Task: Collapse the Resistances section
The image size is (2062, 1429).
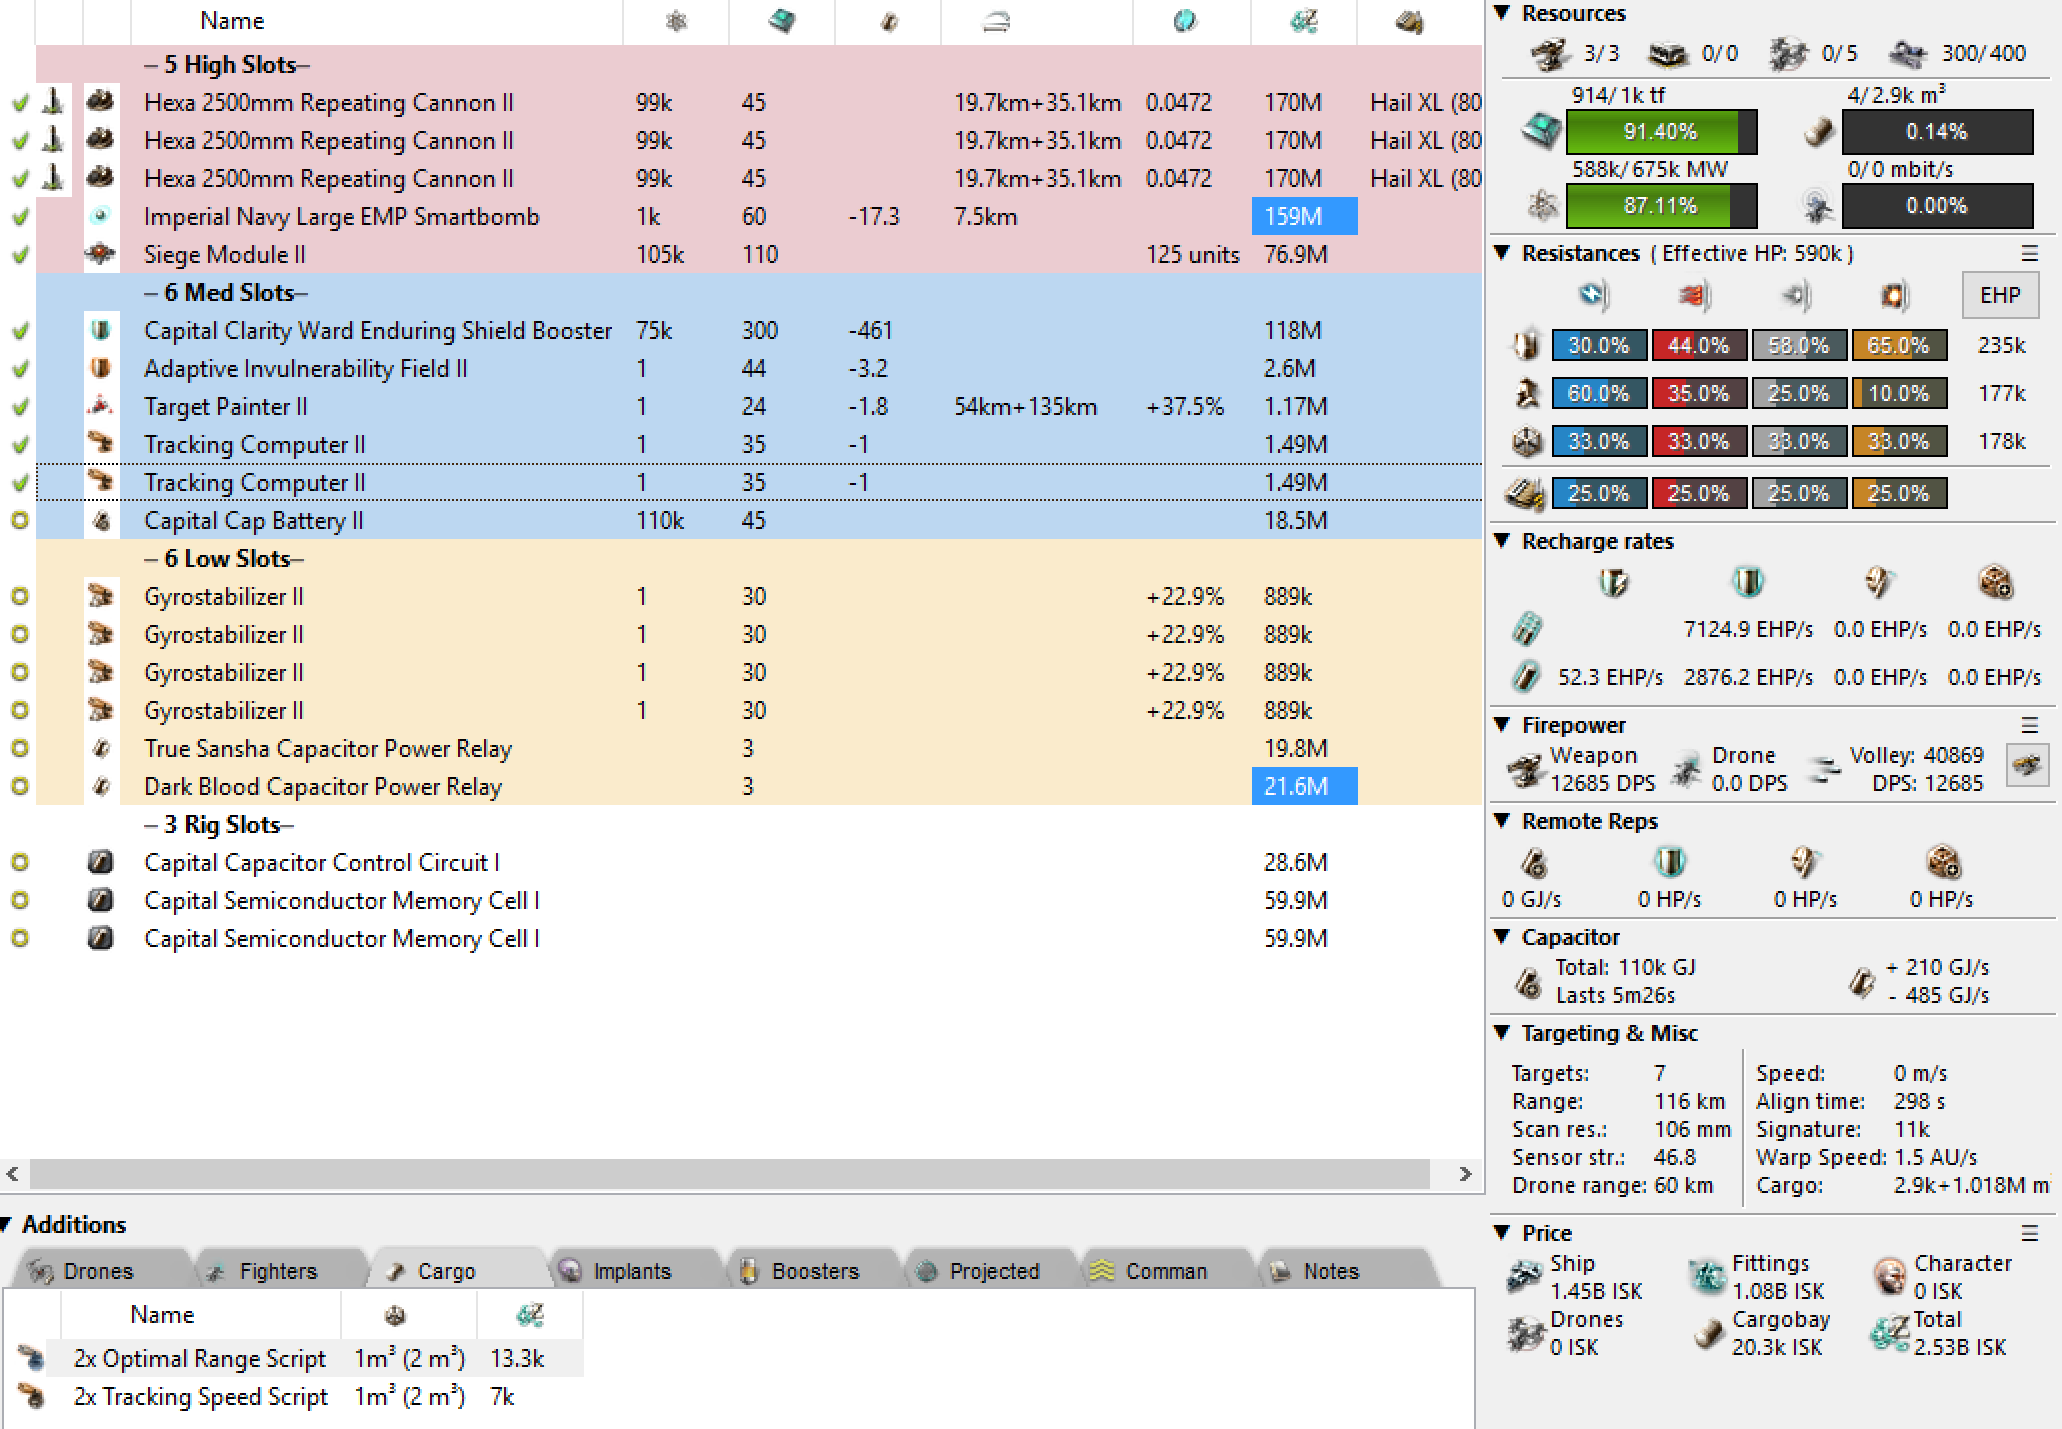Action: pyautogui.click(x=1502, y=253)
